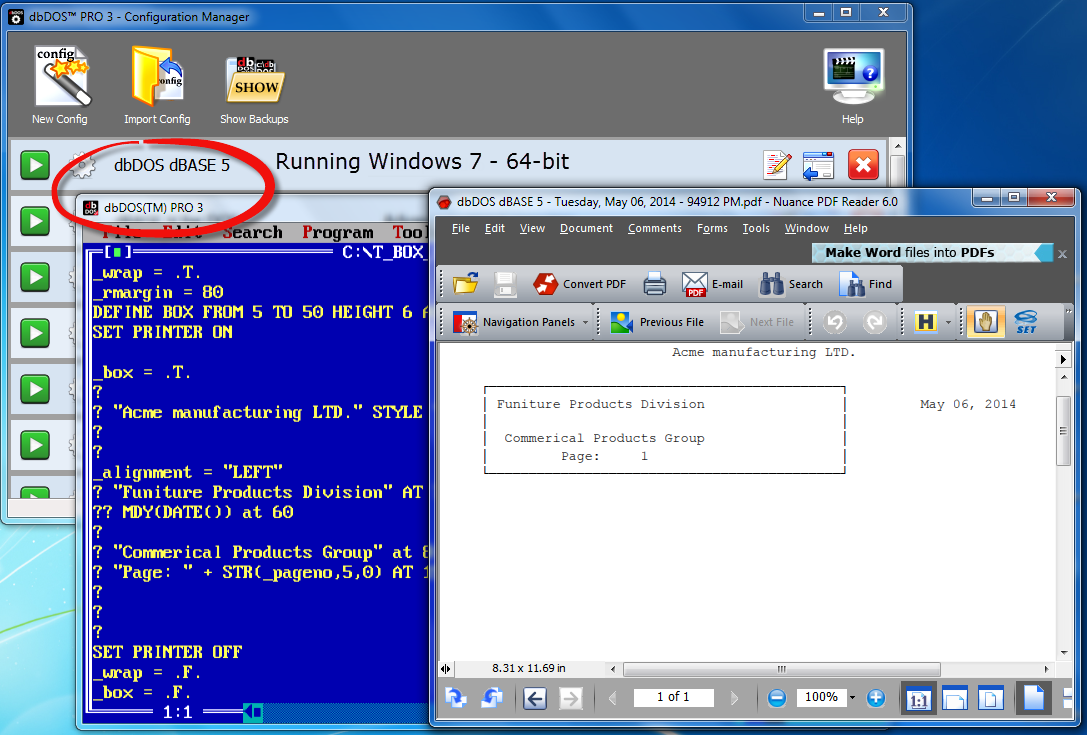Open Program menu in dbDOS PRO 3
Image resolution: width=1087 pixels, height=735 pixels.
(x=338, y=232)
